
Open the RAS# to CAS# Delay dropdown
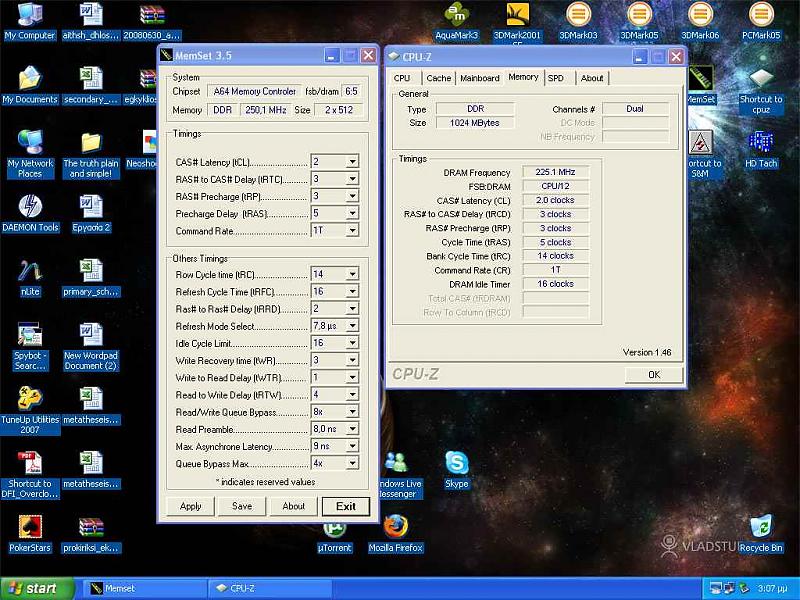pyautogui.click(x=352, y=179)
